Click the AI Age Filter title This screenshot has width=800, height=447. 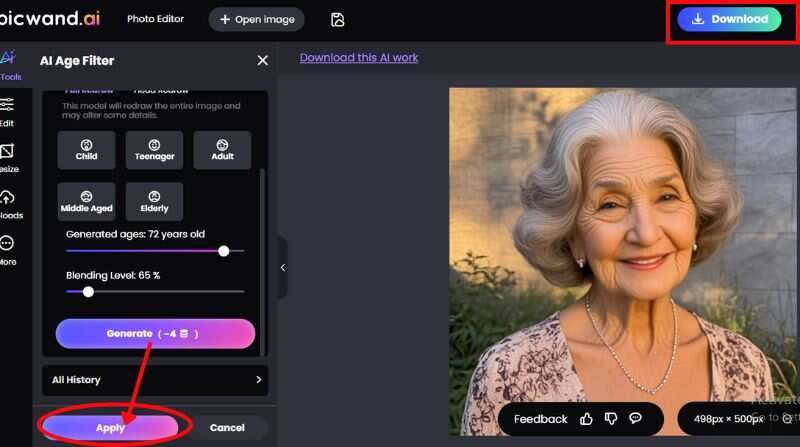(77, 61)
